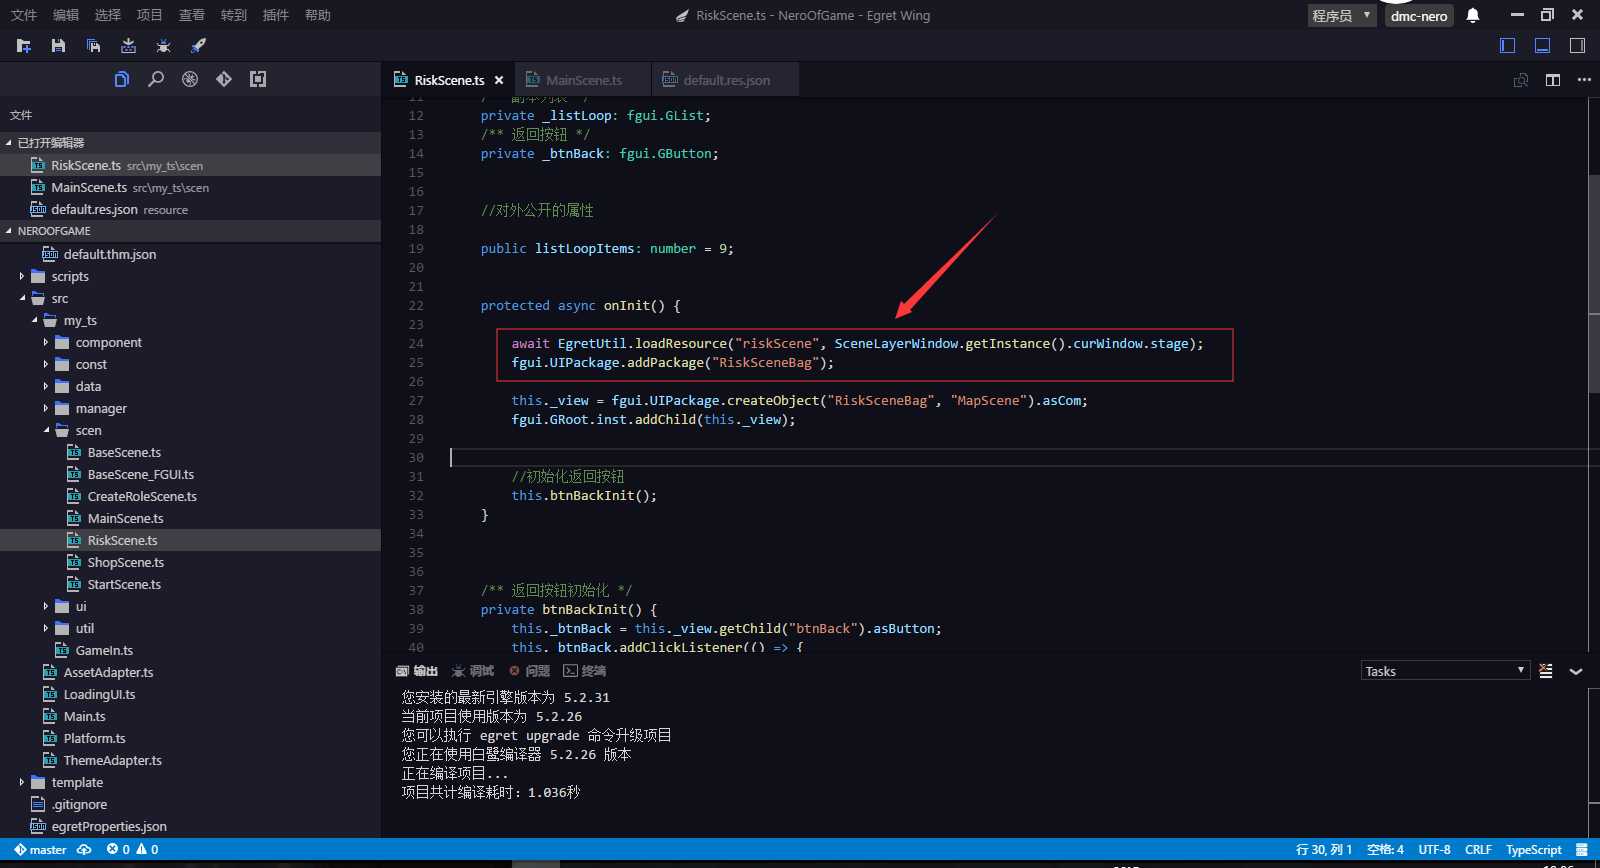Click the save all files toolbar icon
Image resolution: width=1600 pixels, height=868 pixels.
(x=93, y=46)
